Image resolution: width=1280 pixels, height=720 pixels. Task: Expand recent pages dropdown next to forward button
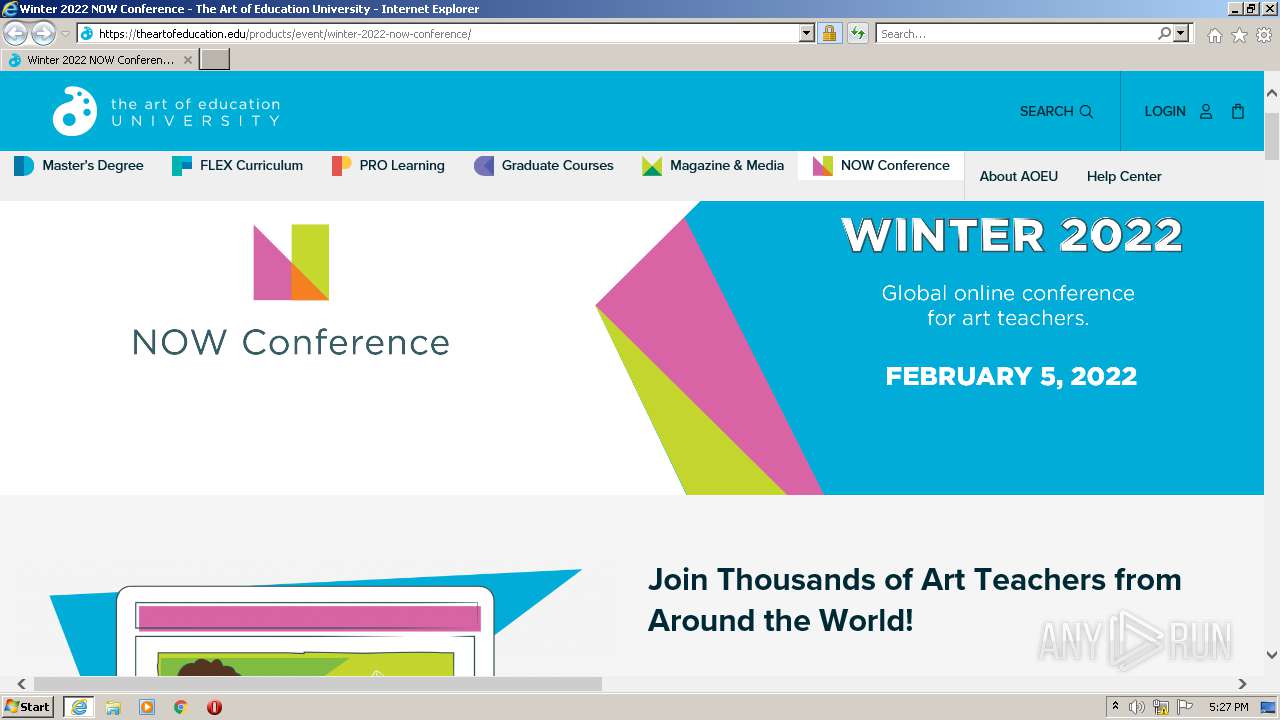click(x=66, y=34)
